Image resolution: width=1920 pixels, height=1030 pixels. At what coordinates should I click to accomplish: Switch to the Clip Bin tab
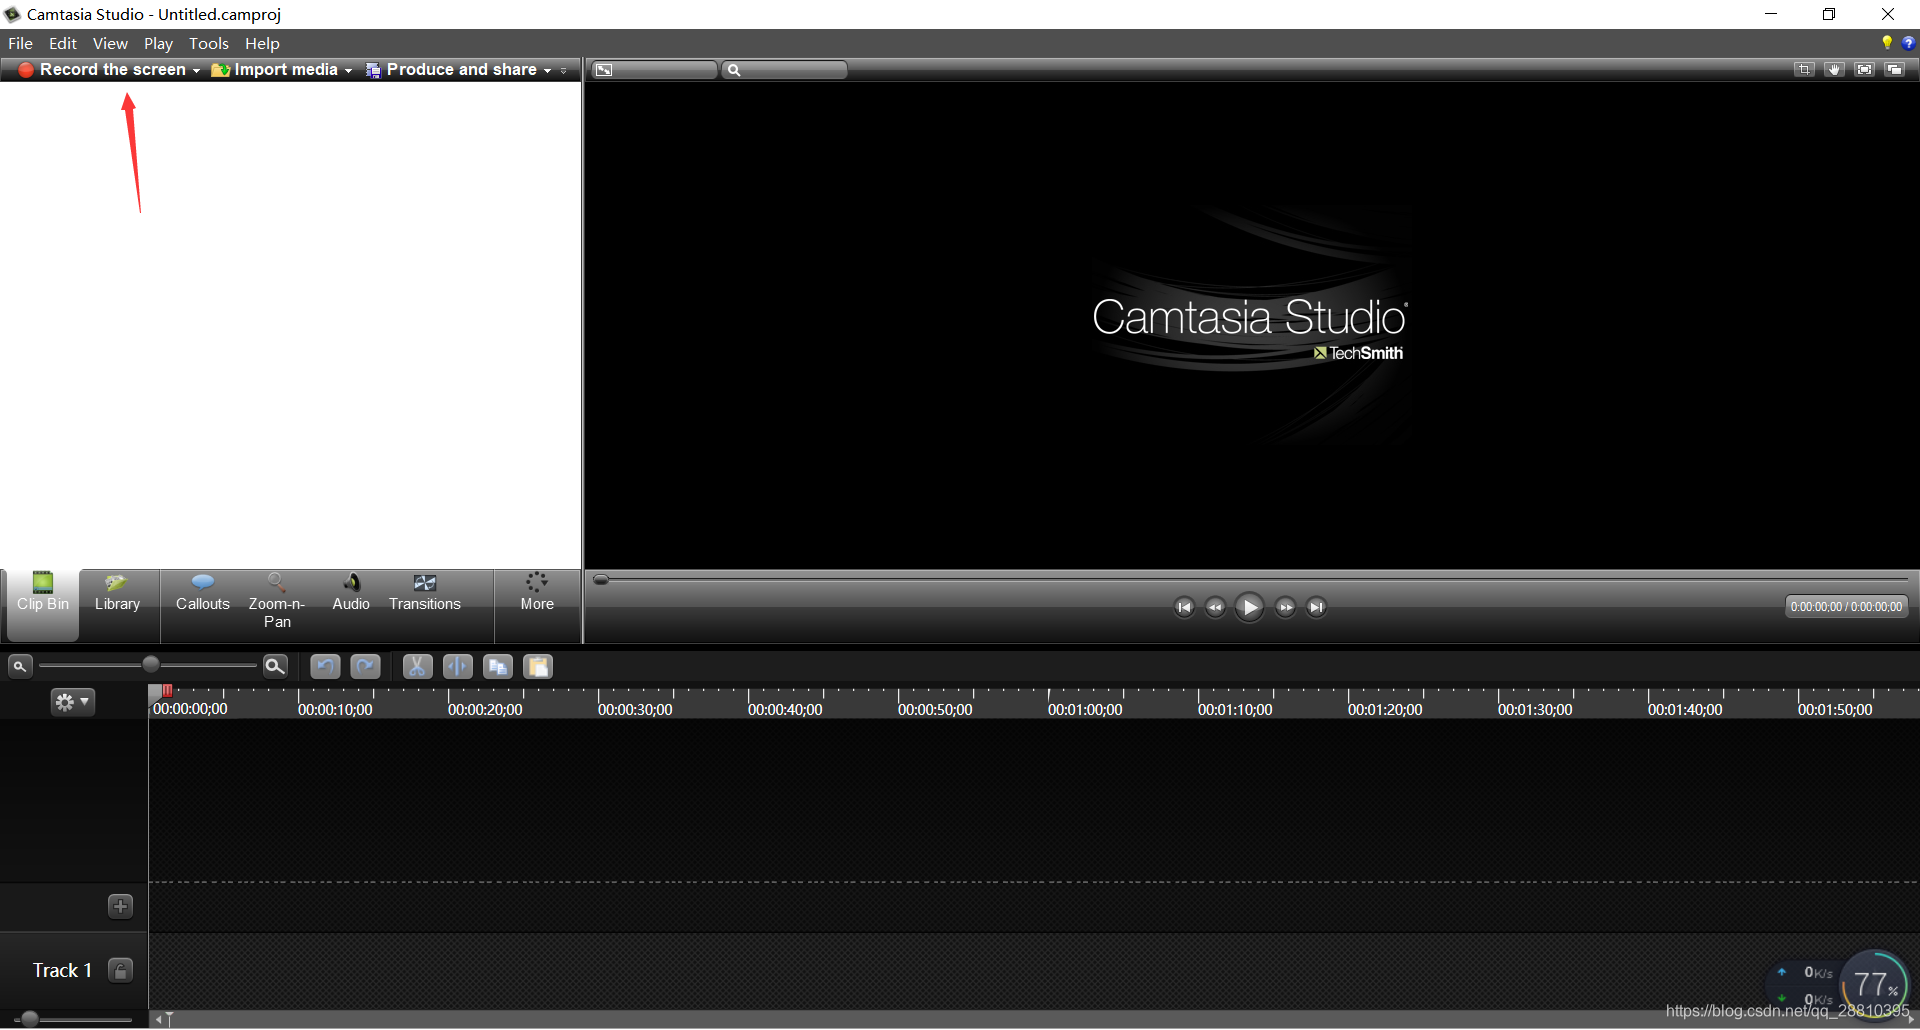(43, 606)
